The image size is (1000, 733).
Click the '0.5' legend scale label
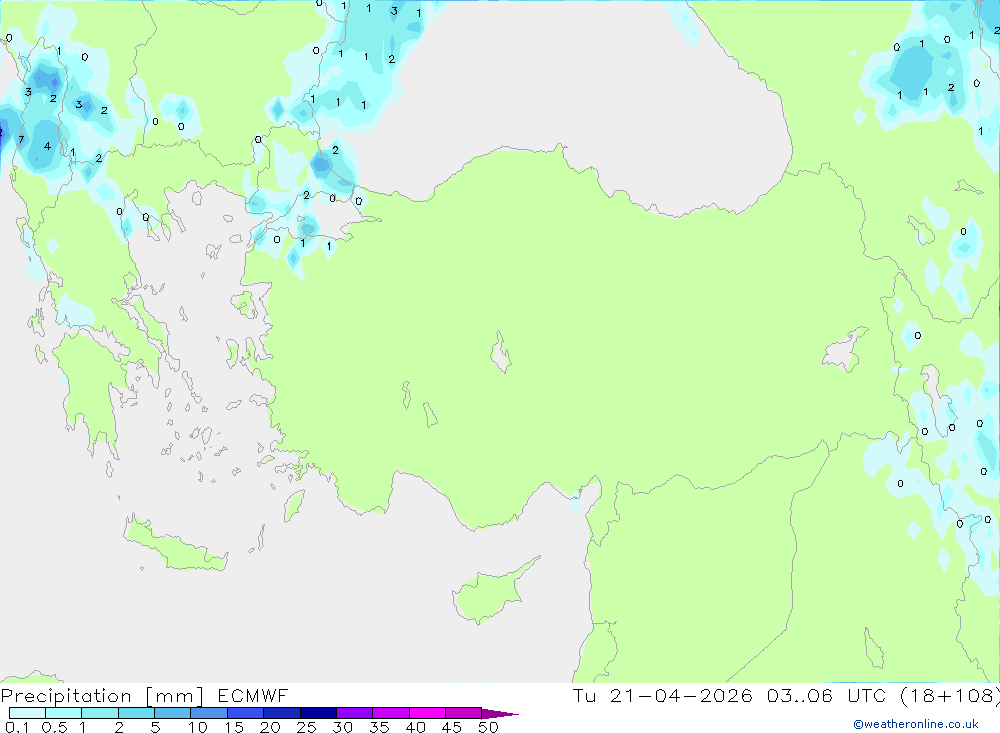[x=54, y=727]
